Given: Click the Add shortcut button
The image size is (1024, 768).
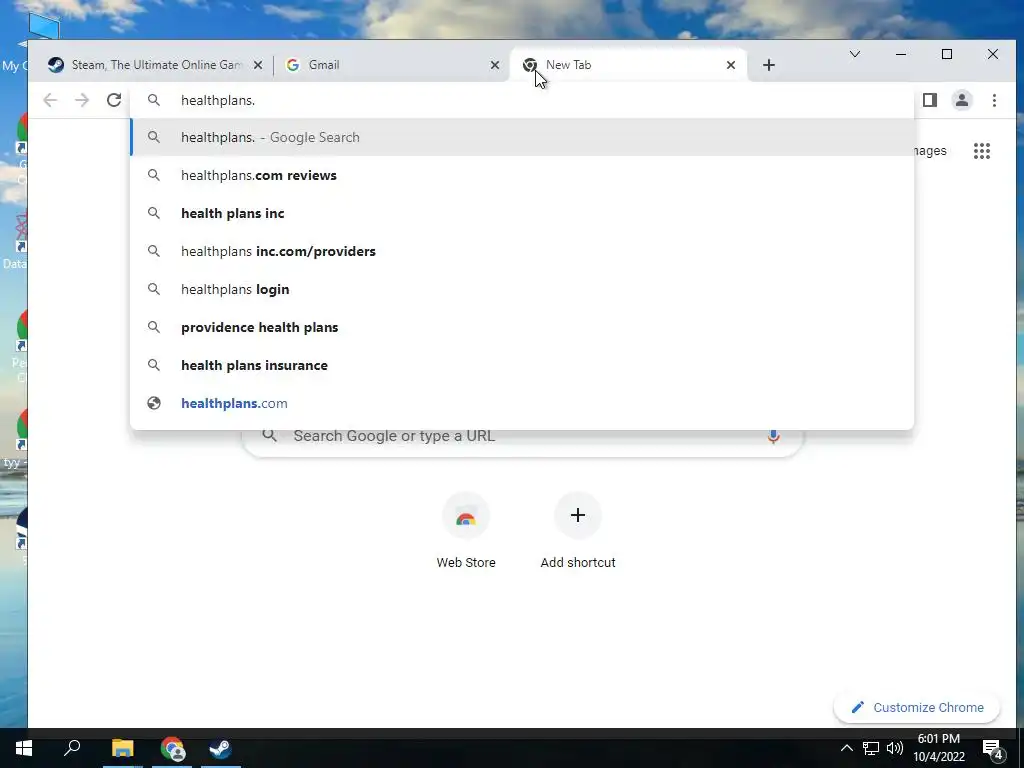Looking at the screenshot, I should [577, 530].
